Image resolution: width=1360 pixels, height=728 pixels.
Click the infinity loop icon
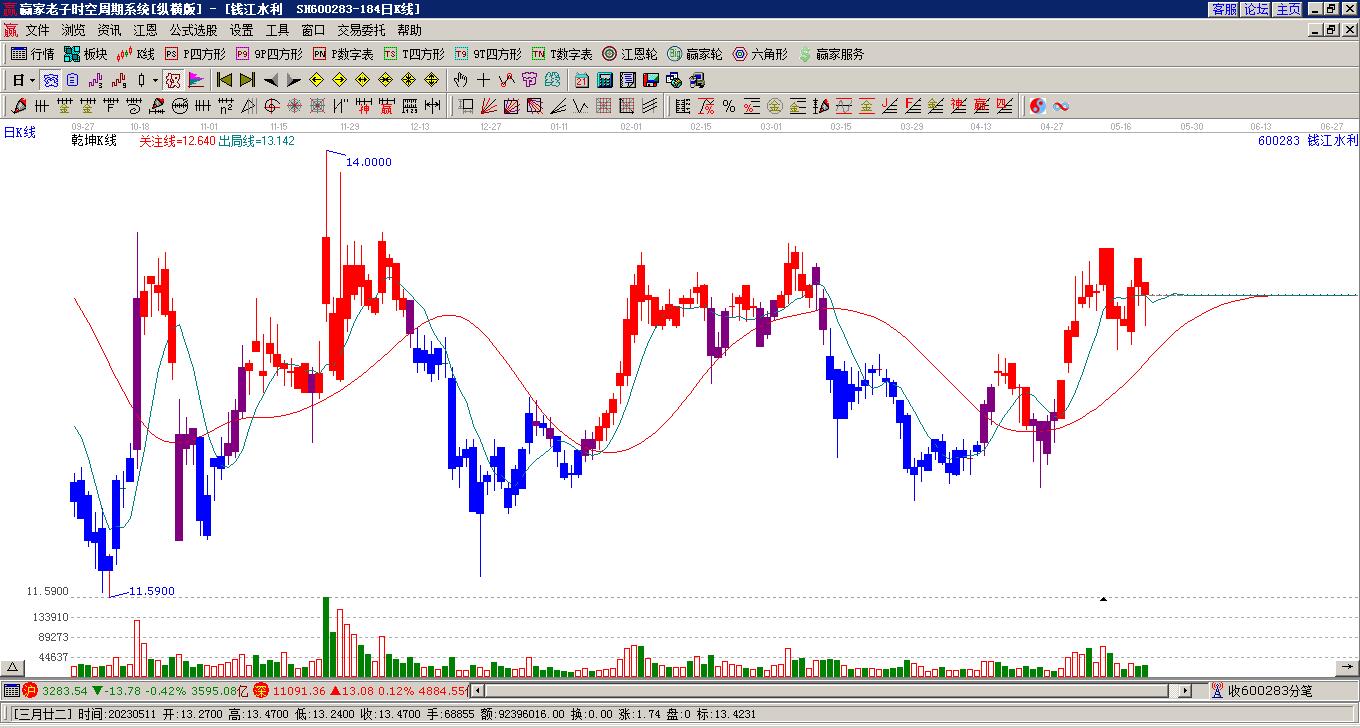coord(1061,106)
